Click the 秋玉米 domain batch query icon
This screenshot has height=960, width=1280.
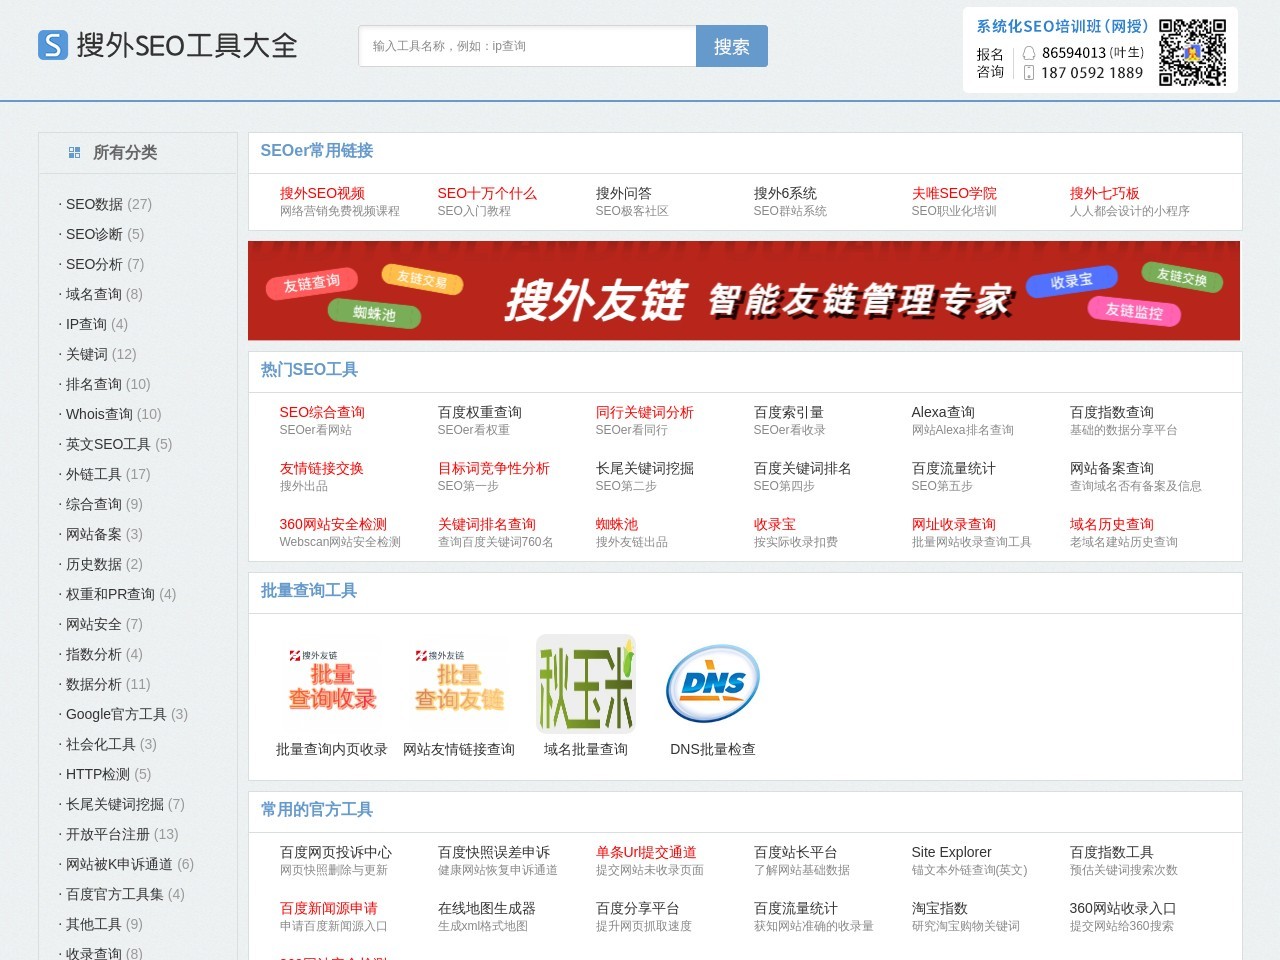[x=585, y=682]
